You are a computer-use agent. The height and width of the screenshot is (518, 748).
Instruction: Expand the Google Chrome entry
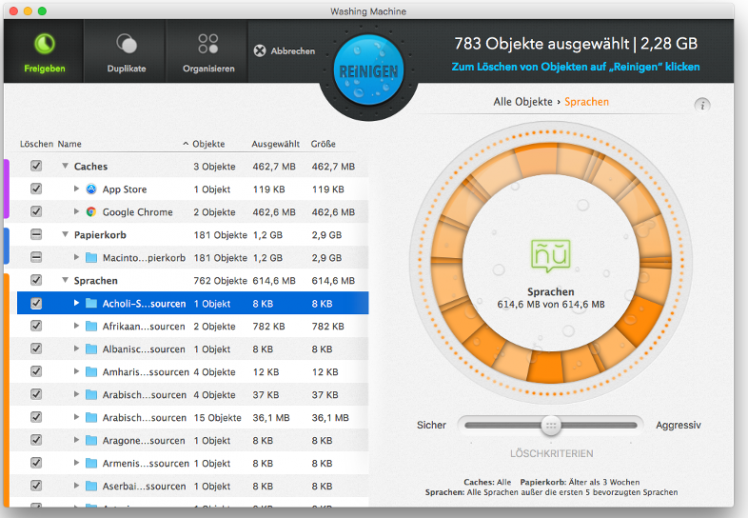pos(77,212)
